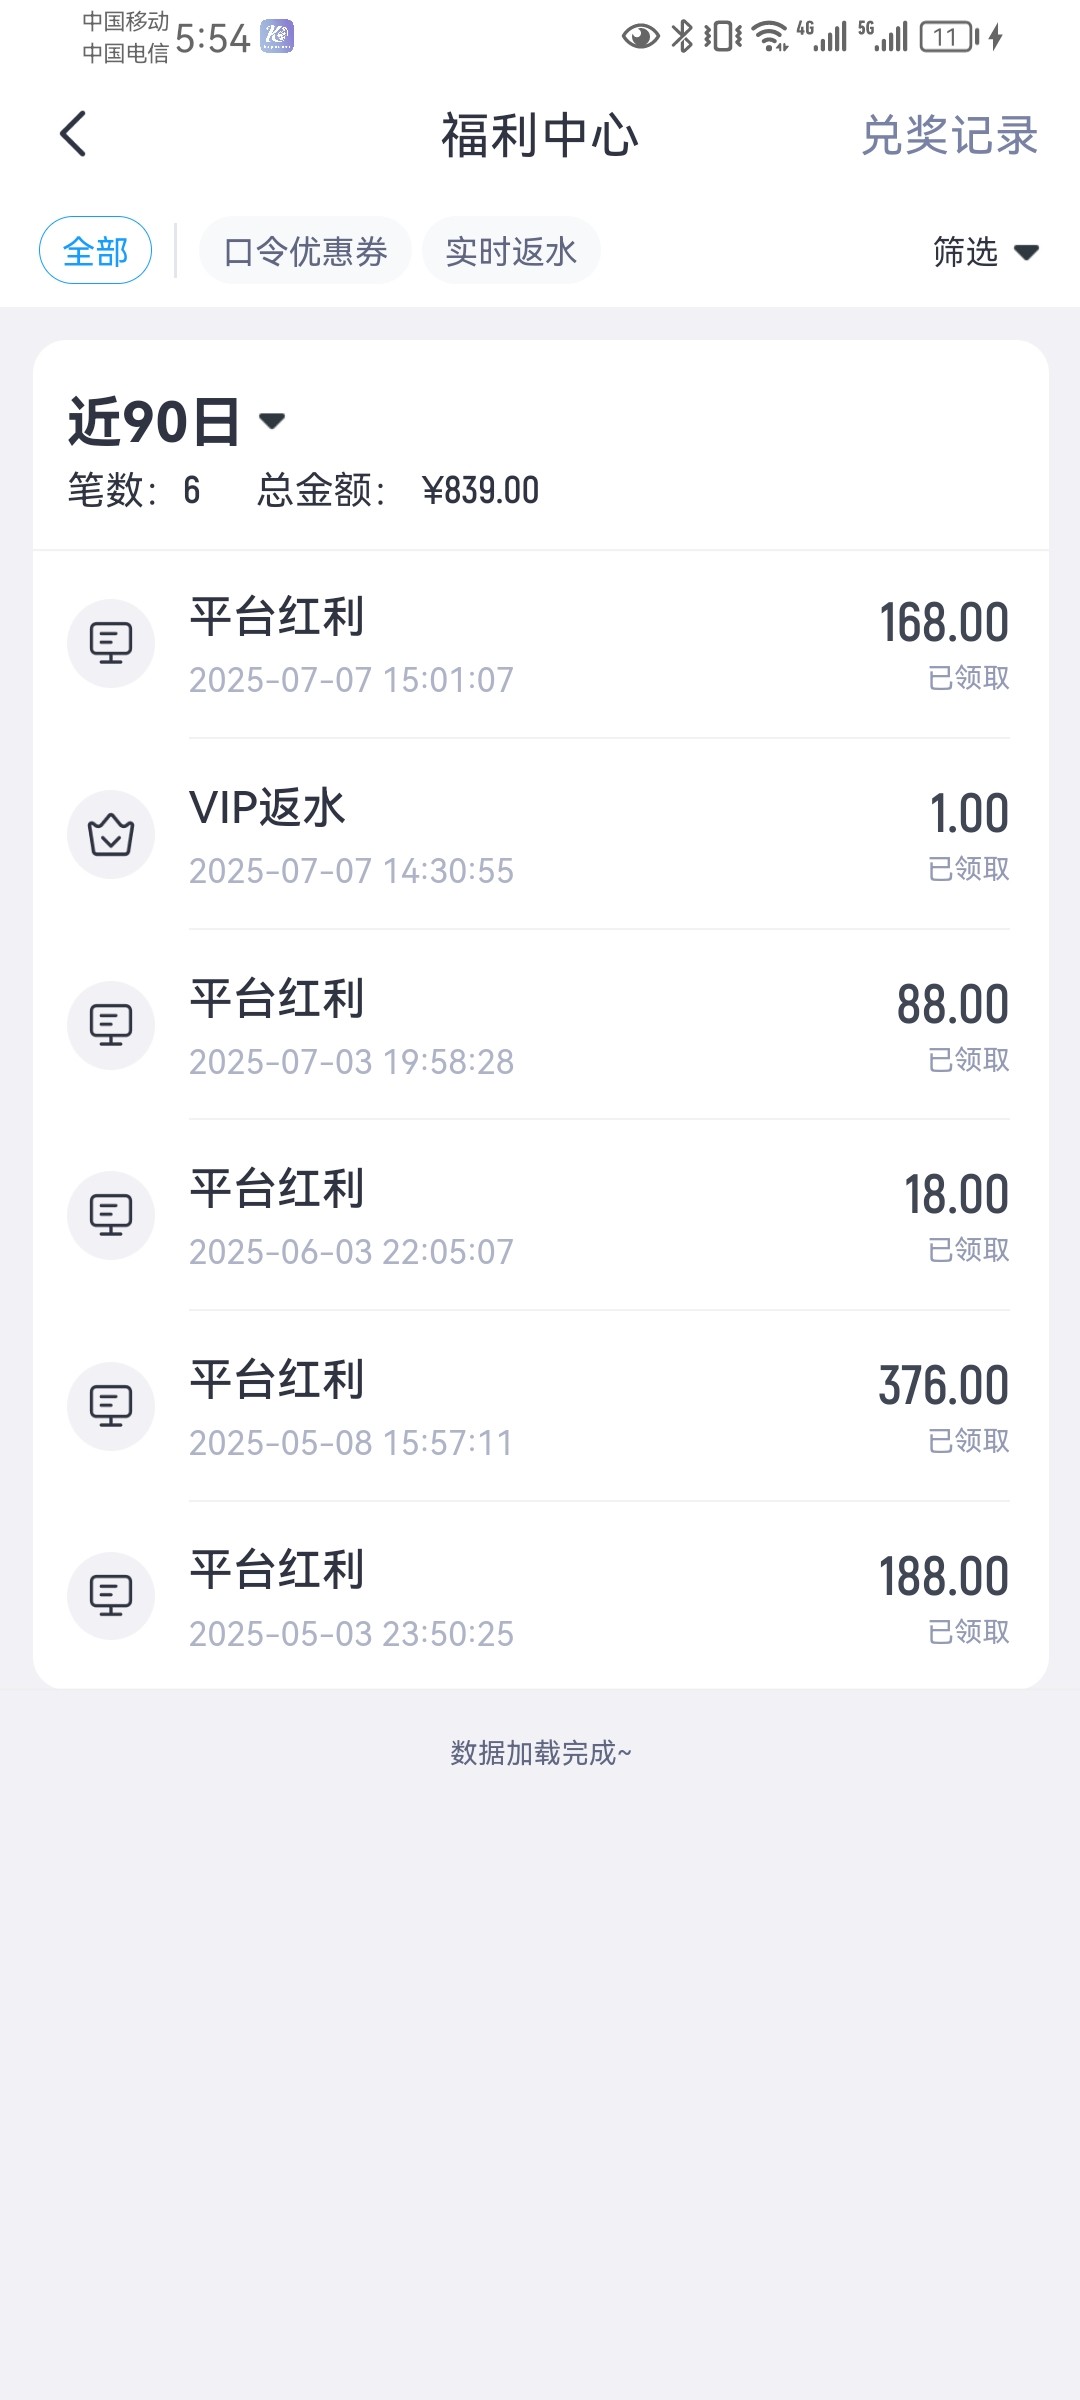Tap total amount ¥839.00
Image resolution: width=1080 pixels, height=2400 pixels.
pyautogui.click(x=480, y=491)
